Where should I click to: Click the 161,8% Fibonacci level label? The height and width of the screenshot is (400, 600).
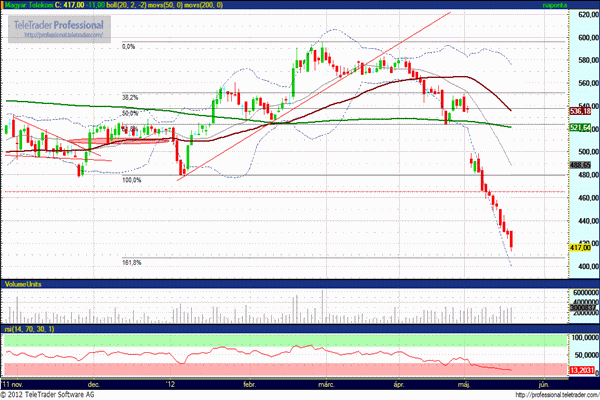point(132,263)
